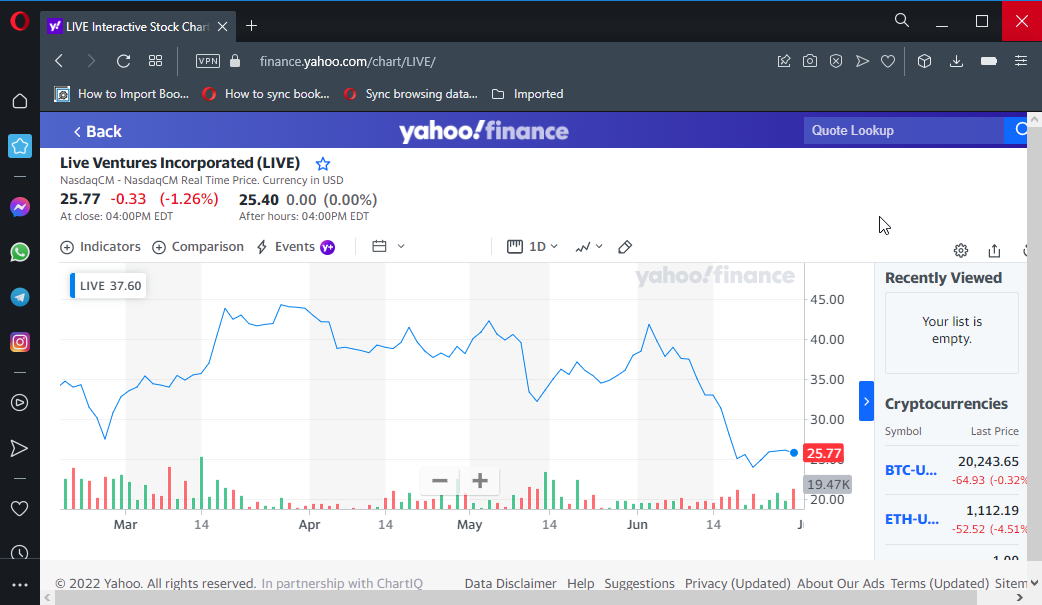The width and height of the screenshot is (1042, 605).
Task: Click the star to follow LIVE
Action: point(323,164)
